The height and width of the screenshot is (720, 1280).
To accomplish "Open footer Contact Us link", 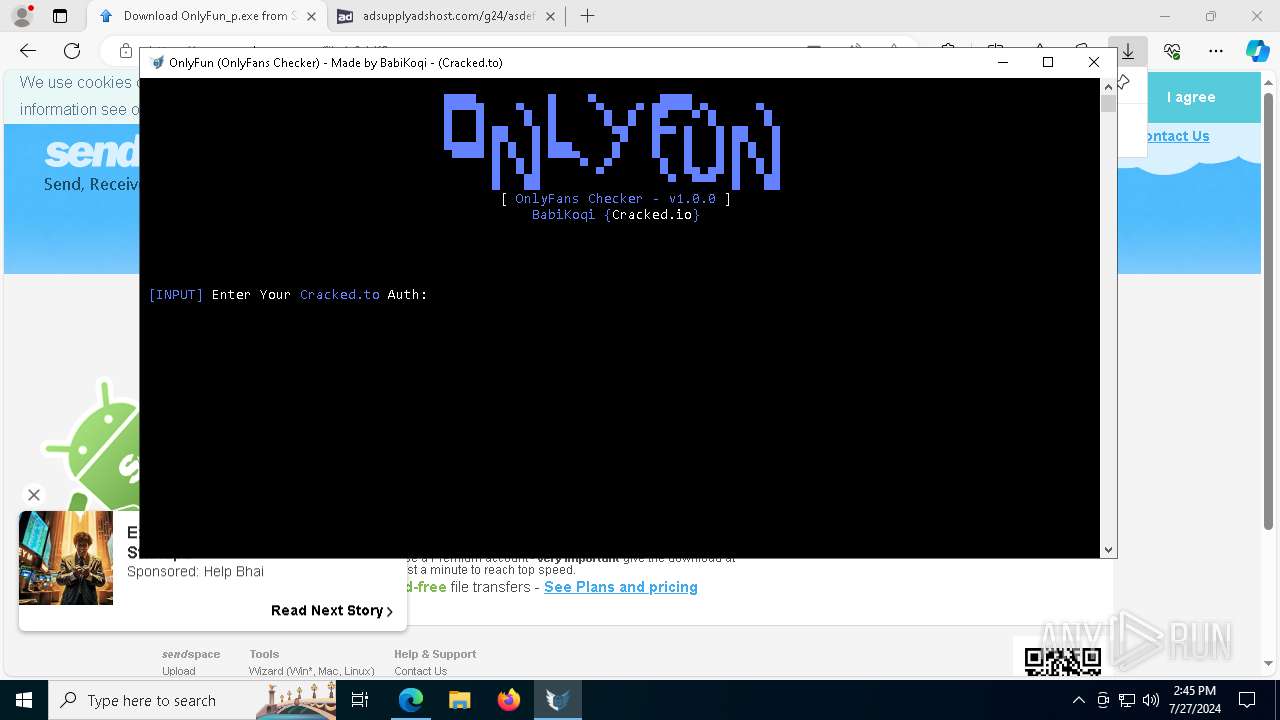I will coord(420,671).
